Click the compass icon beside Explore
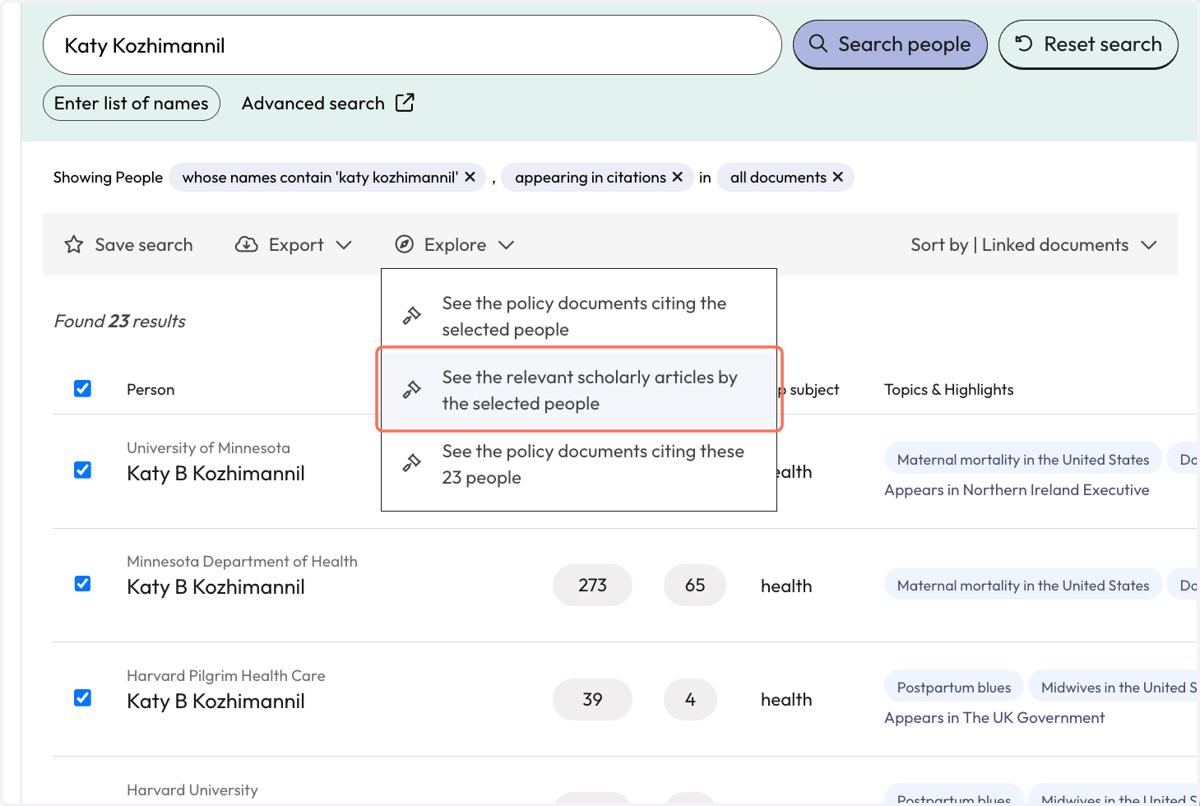The height and width of the screenshot is (806, 1200). pos(404,245)
